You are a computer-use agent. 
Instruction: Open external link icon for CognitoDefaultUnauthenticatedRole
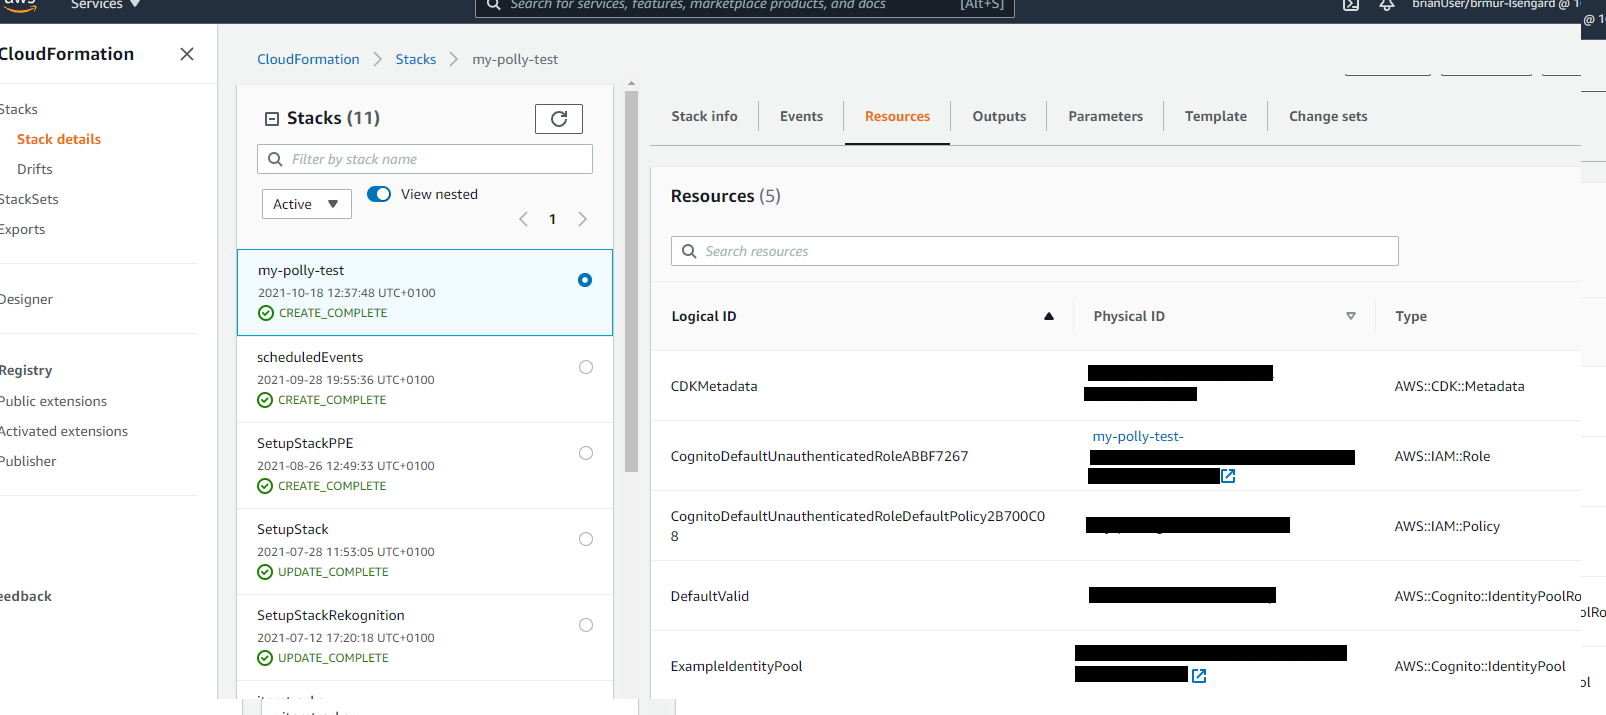(x=1228, y=476)
